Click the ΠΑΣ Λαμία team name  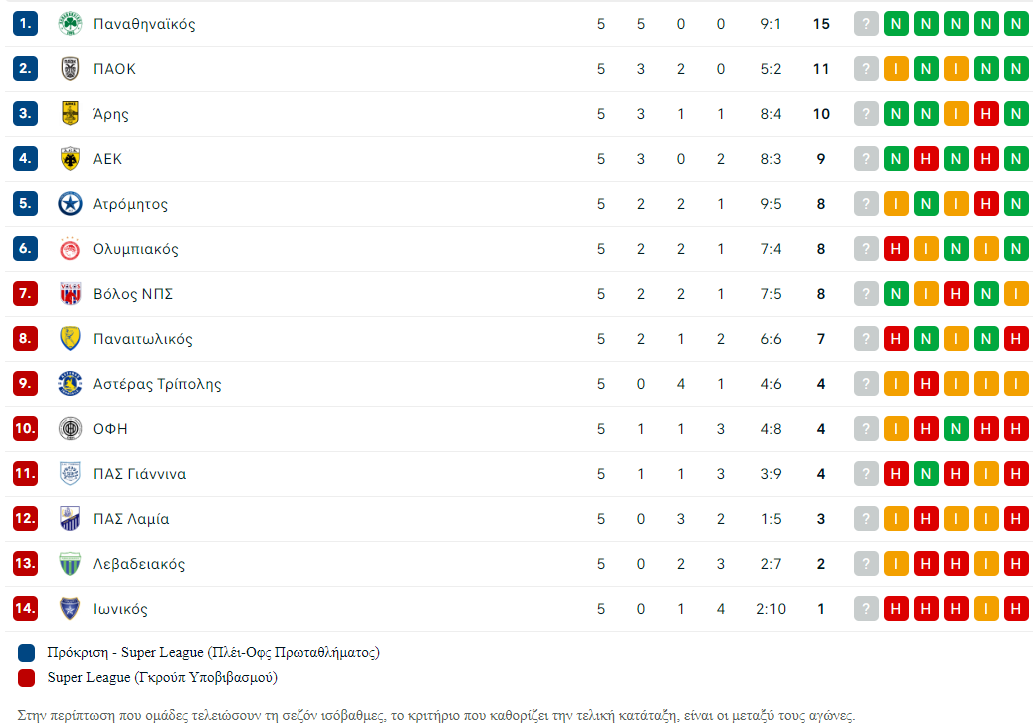(131, 519)
